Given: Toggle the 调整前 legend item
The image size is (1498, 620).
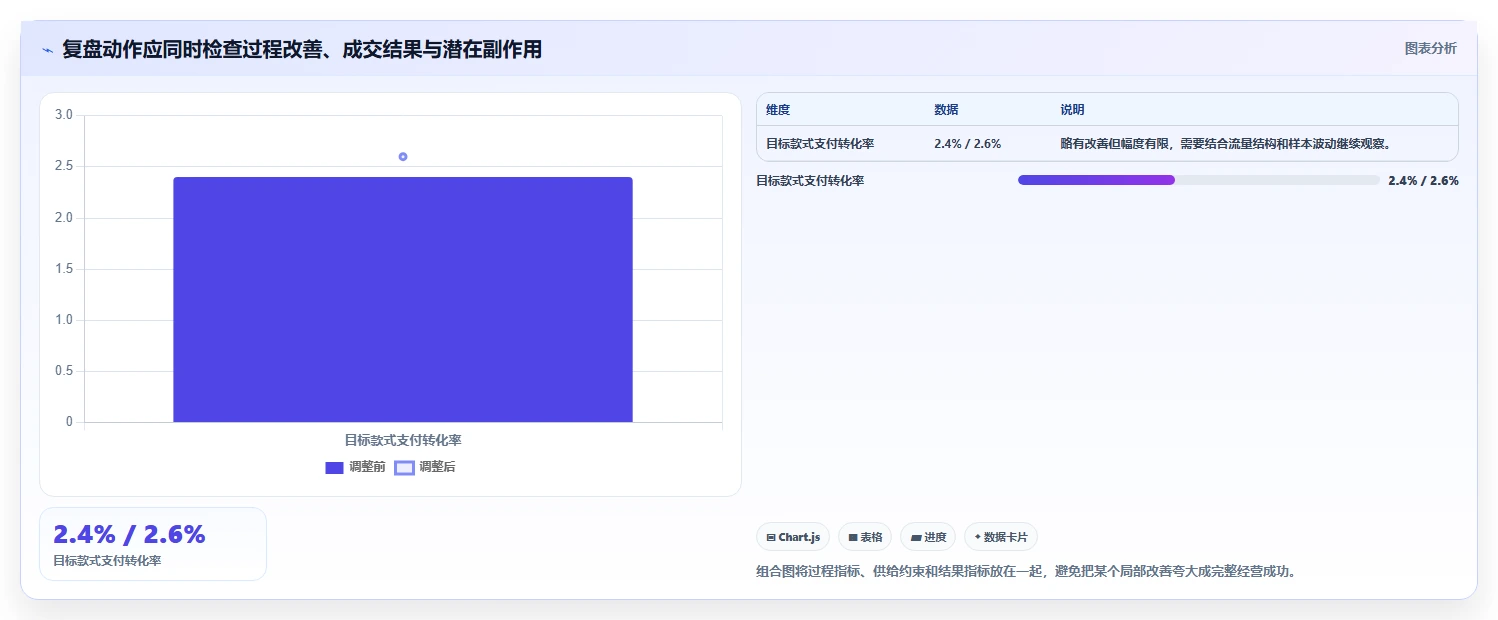Looking at the screenshot, I should [355, 467].
